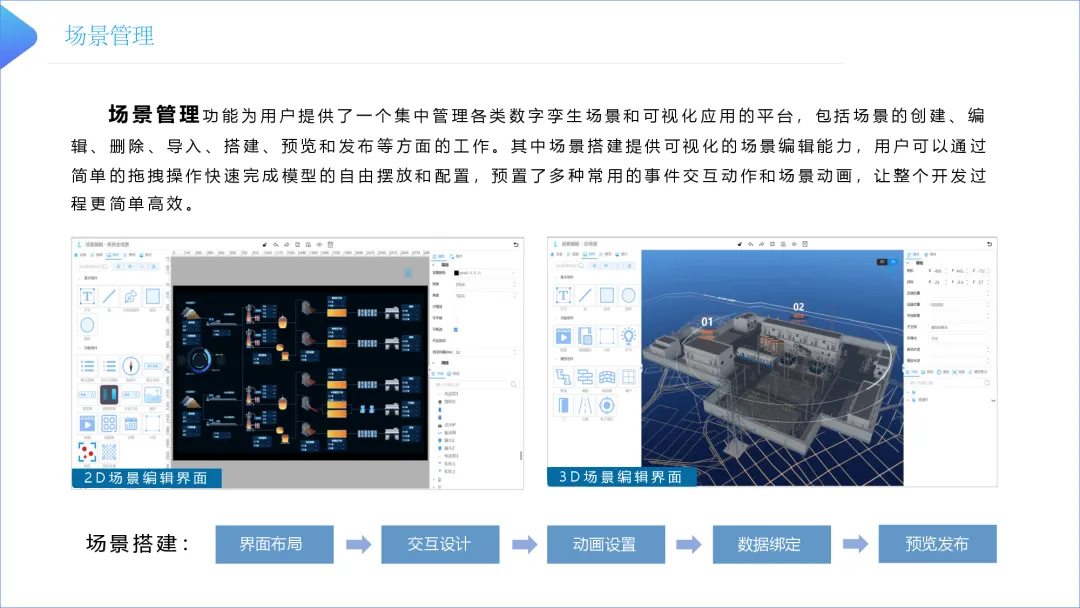Viewport: 1080px width, 608px height.
Task: Toggle the blue checkbox in 2D properties panel
Action: click(x=455, y=330)
